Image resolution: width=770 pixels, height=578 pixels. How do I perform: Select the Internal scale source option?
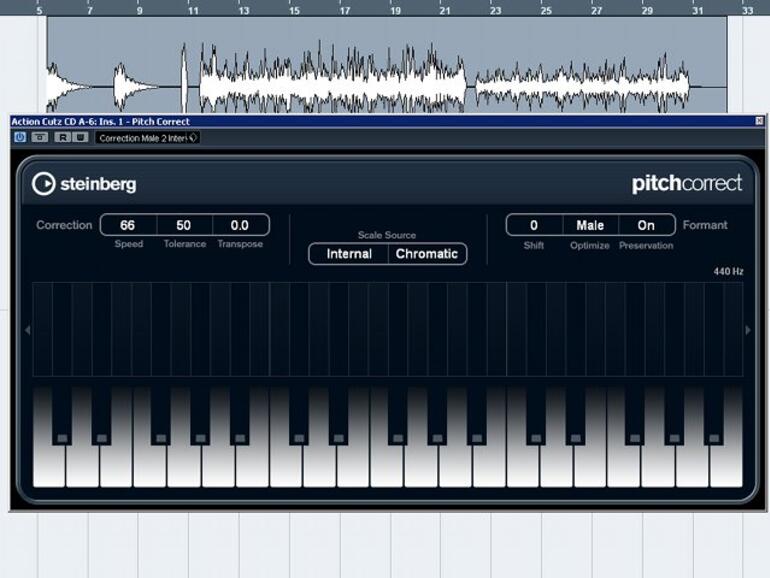tap(349, 254)
